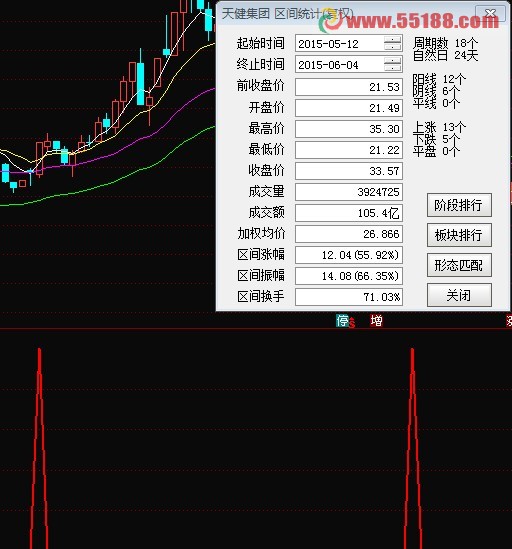Click the 关闭 button
This screenshot has width=512, height=549.
pyautogui.click(x=459, y=295)
